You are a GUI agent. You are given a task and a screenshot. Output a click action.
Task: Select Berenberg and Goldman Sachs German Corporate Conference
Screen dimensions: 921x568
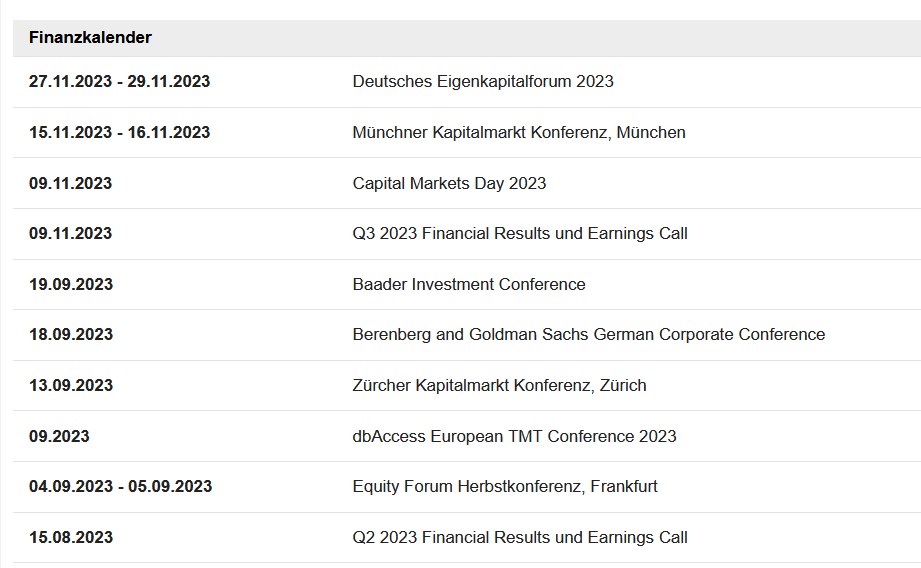(x=589, y=334)
